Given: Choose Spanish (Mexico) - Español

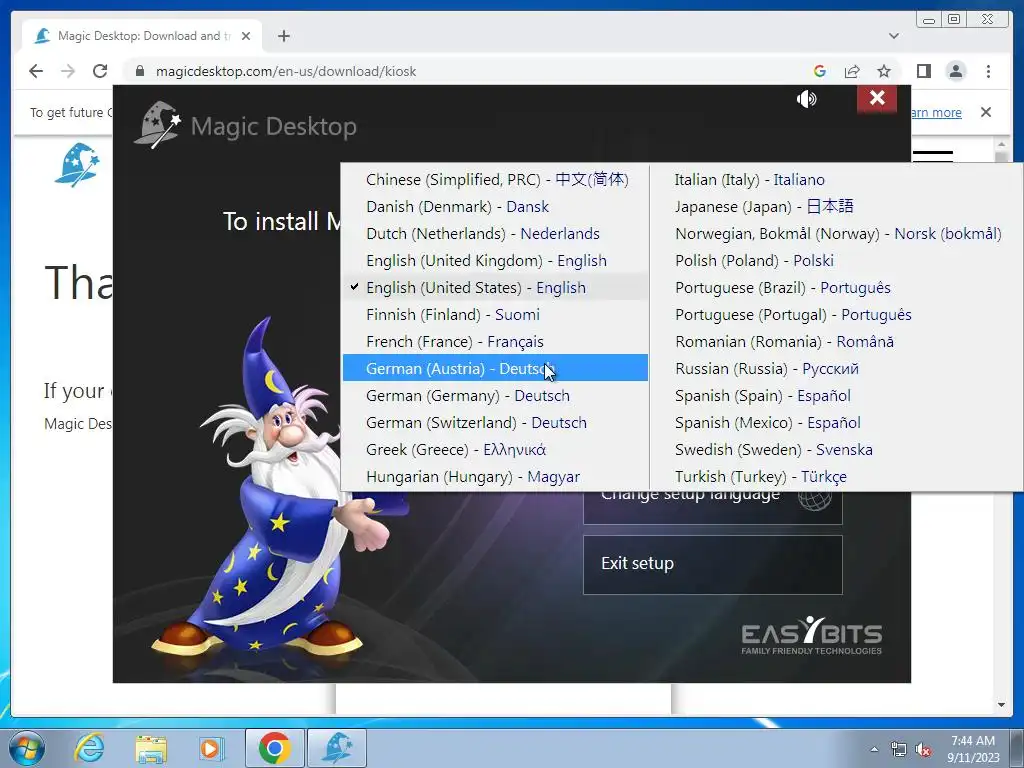Looking at the screenshot, I should (x=837, y=423).
